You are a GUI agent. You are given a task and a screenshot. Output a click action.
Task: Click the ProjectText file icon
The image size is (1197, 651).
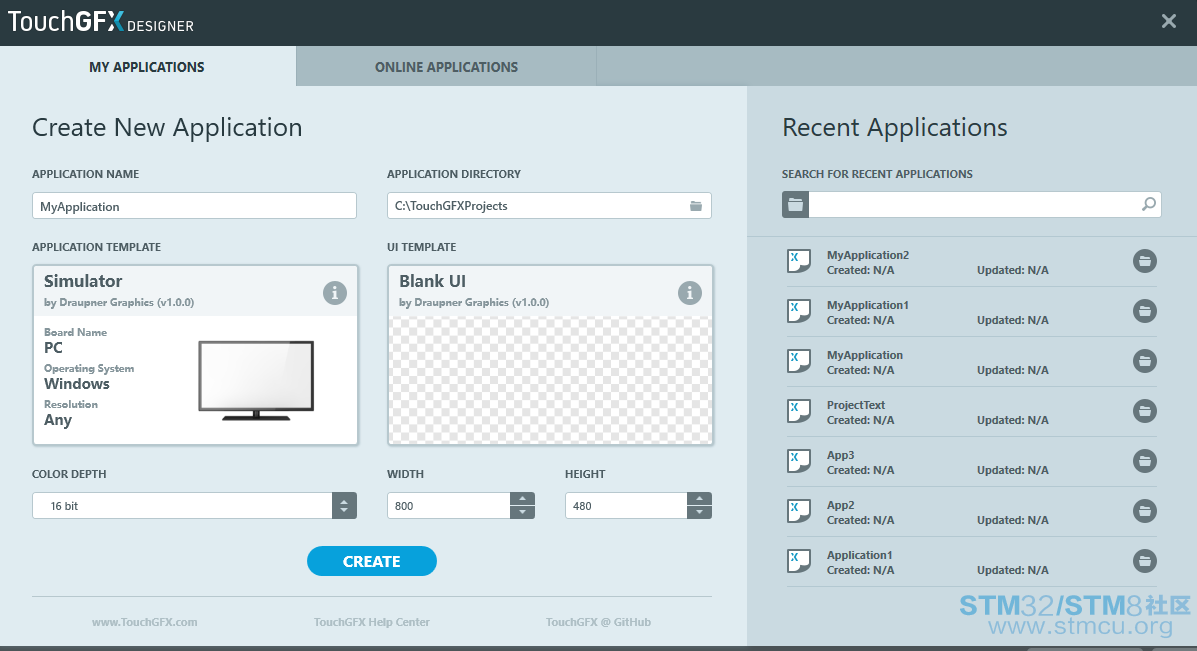(x=799, y=411)
